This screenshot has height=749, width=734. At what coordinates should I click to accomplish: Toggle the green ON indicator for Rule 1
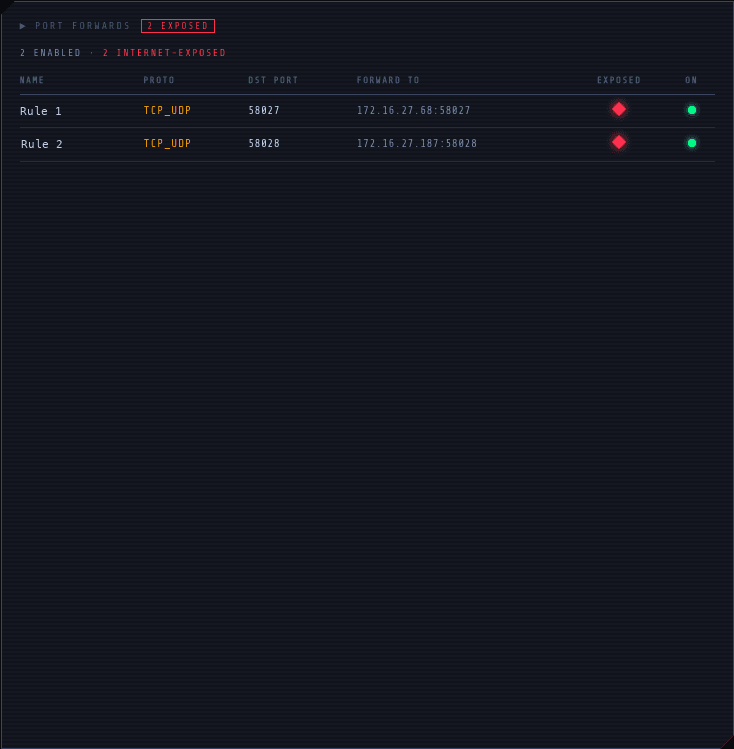[x=691, y=110]
